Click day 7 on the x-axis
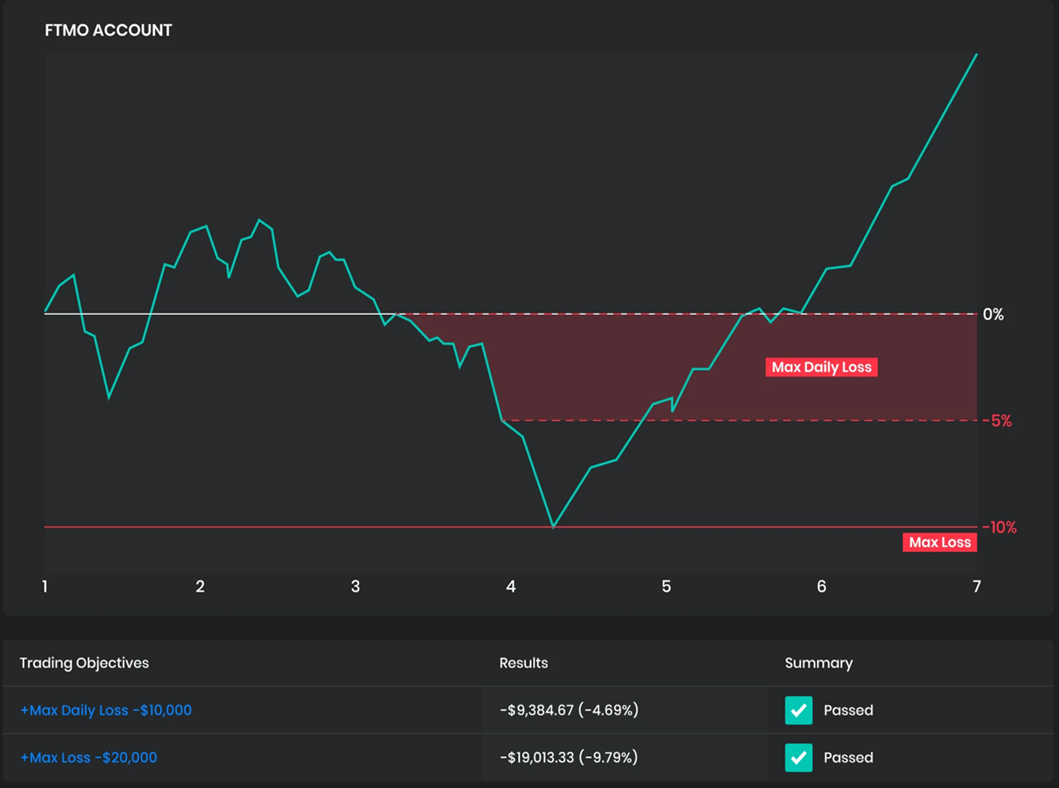This screenshot has width=1059, height=788. [976, 587]
